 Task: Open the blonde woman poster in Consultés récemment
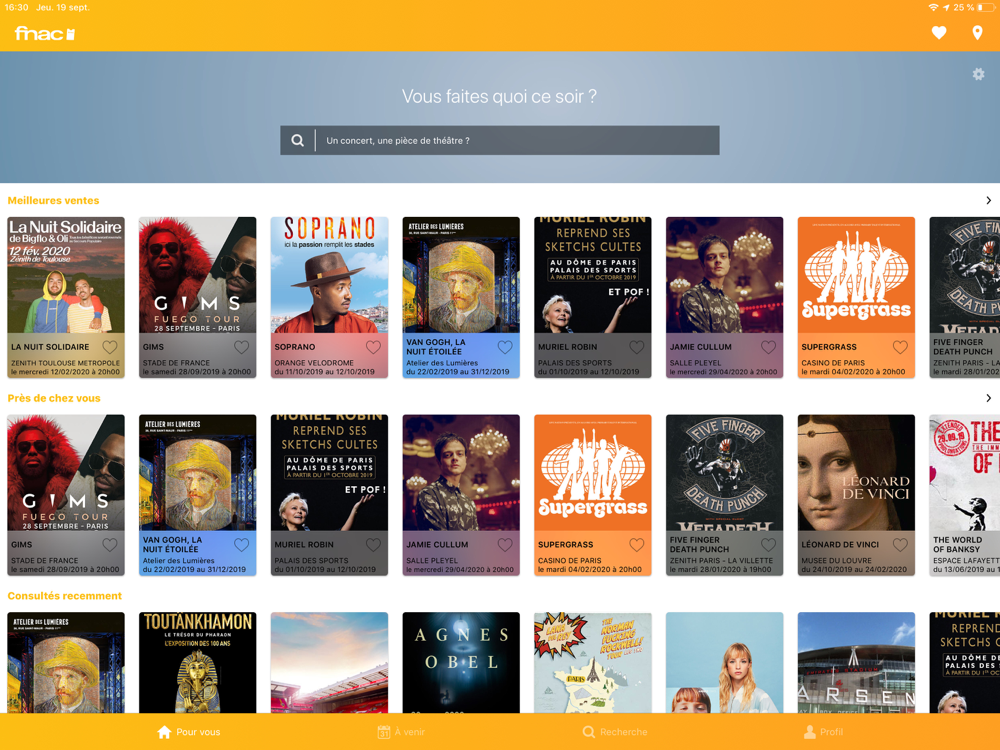pos(724,663)
